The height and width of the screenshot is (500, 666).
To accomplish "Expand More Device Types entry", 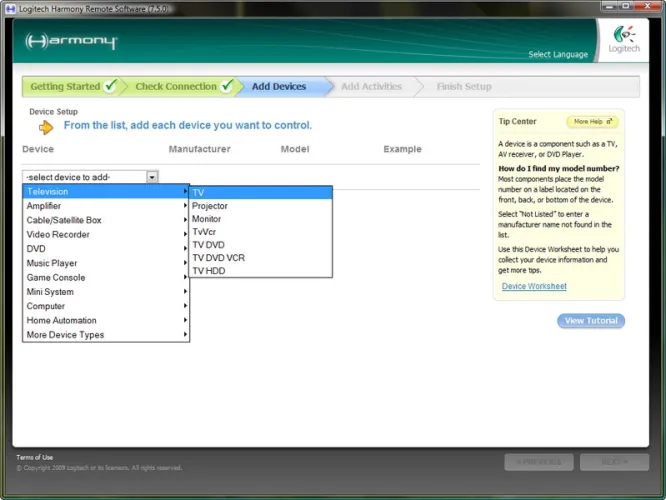I will pyautogui.click(x=105, y=335).
